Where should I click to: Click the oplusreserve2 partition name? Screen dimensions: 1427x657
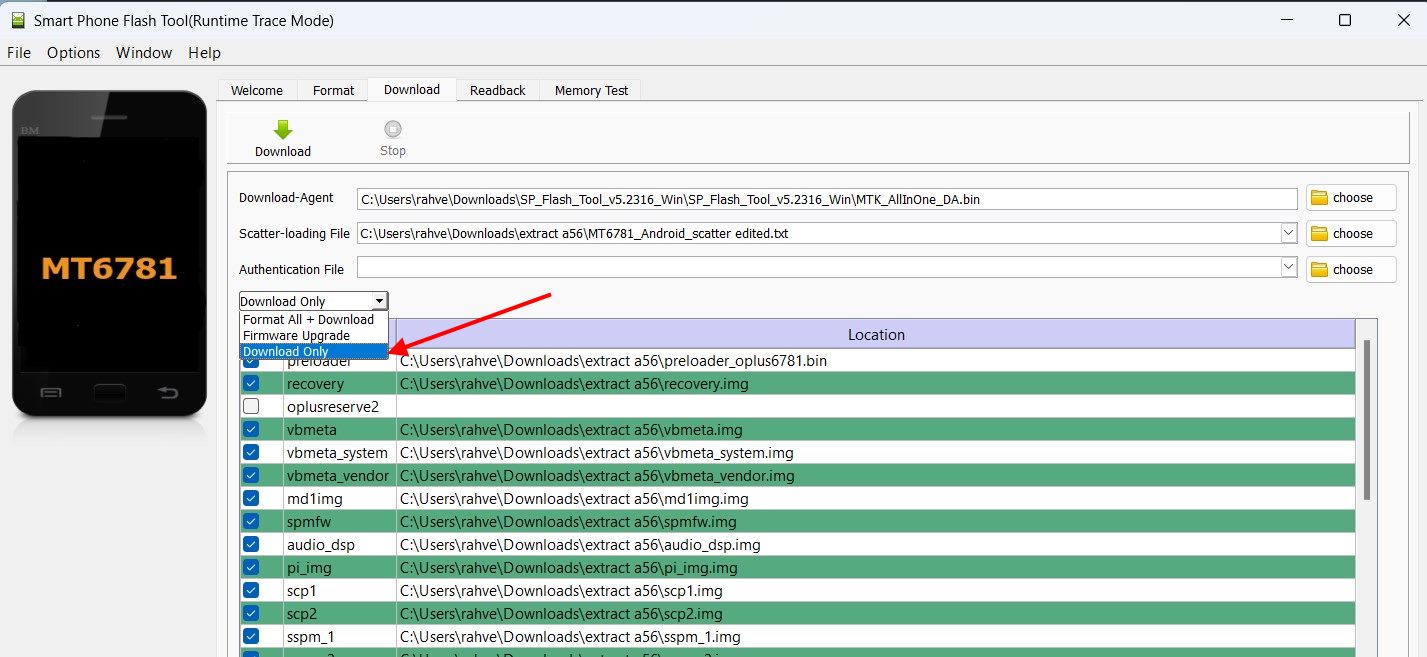pos(333,407)
